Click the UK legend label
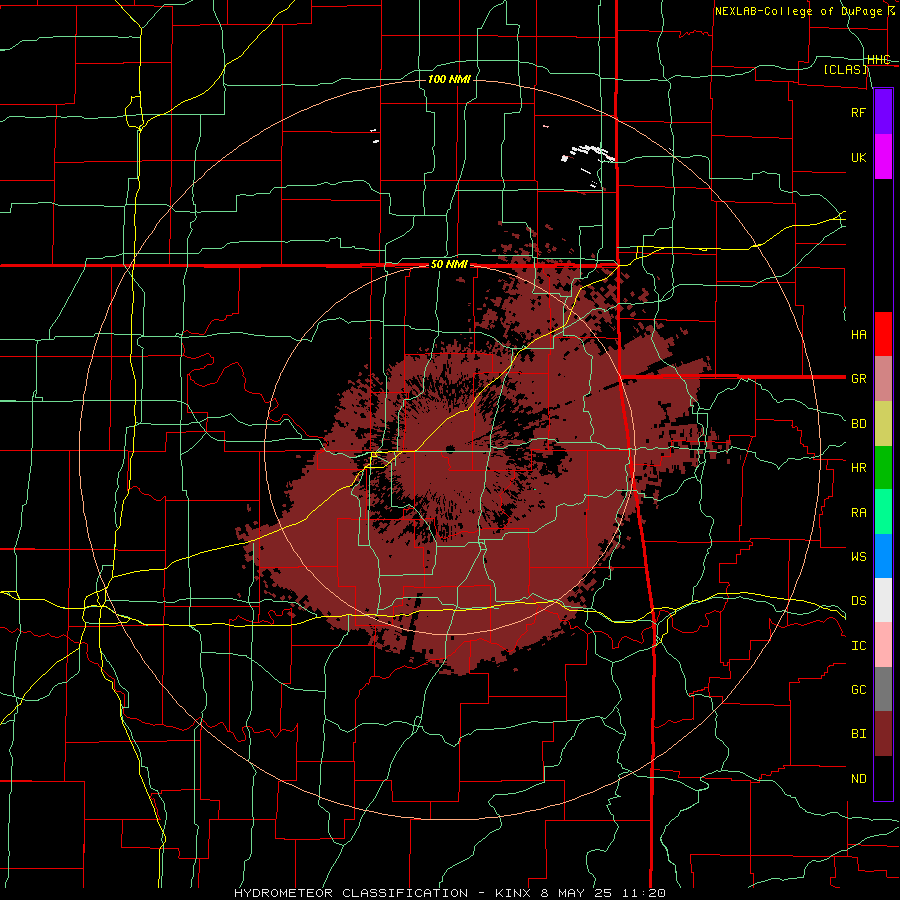900x900 pixels. point(858,157)
